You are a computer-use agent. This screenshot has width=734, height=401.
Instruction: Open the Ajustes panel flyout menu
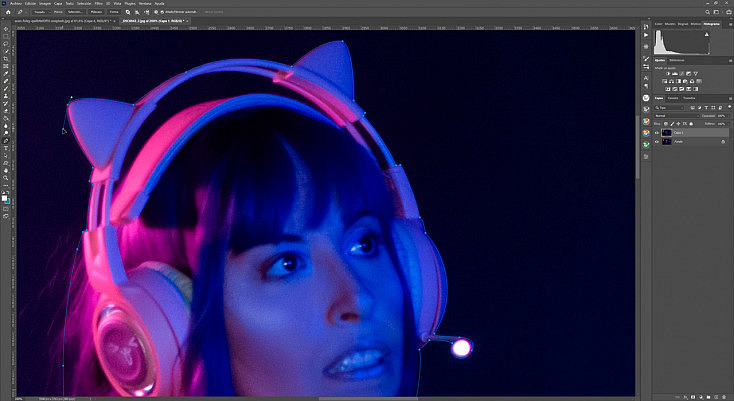(730, 60)
